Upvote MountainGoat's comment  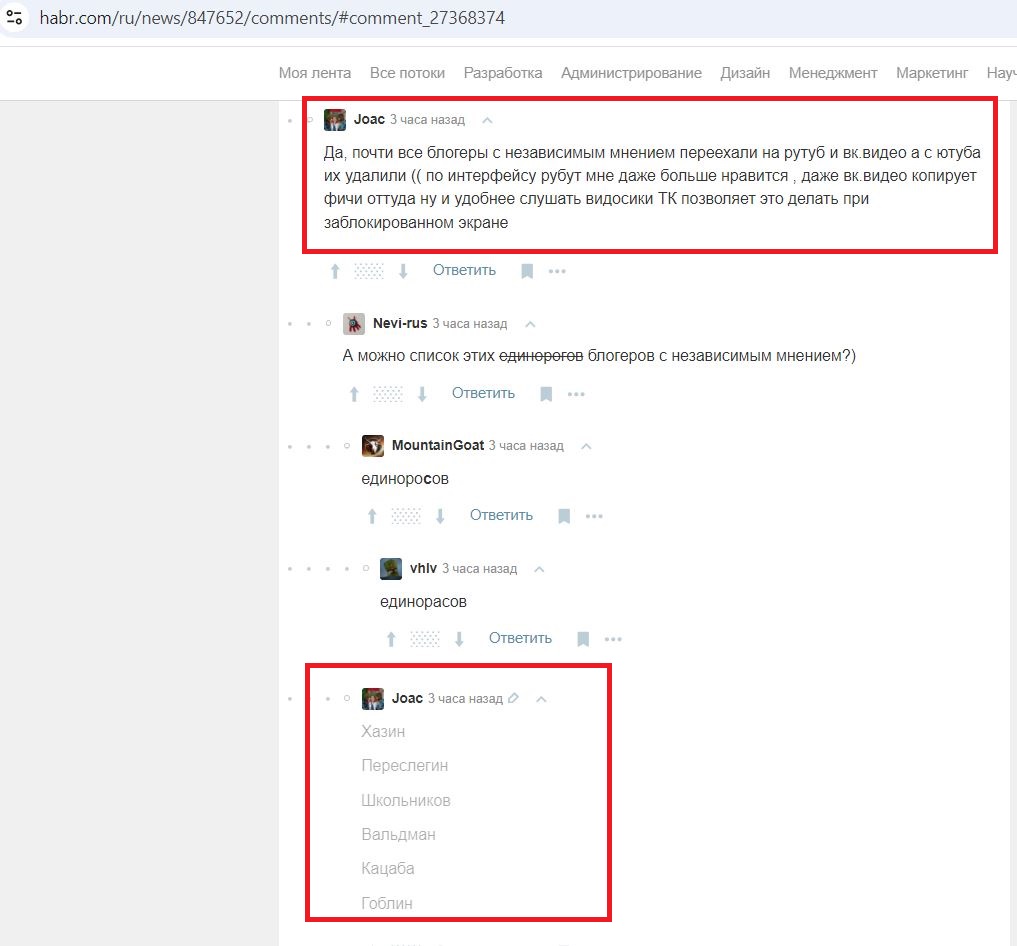tap(372, 516)
